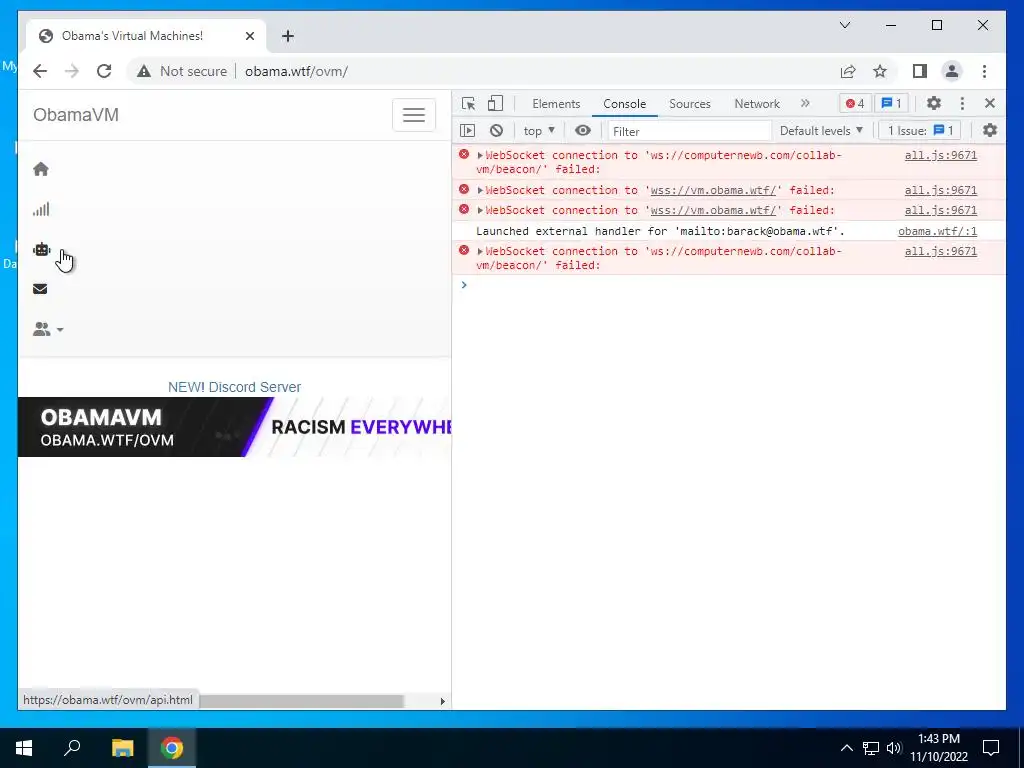Bookmark this tab with the star
This screenshot has width=1024, height=768.
tap(880, 71)
